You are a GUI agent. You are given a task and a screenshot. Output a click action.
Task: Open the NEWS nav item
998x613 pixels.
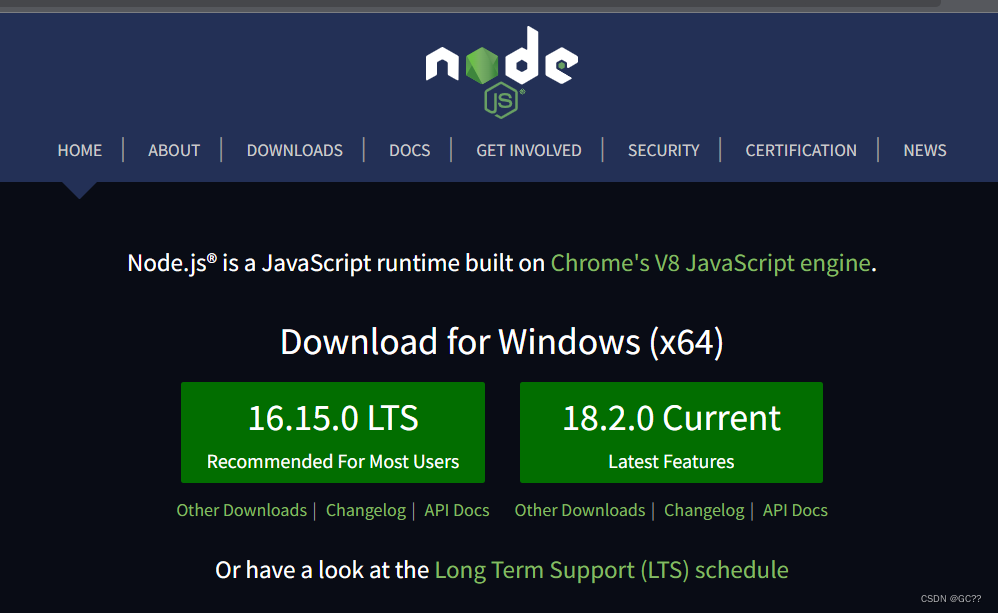click(x=925, y=150)
